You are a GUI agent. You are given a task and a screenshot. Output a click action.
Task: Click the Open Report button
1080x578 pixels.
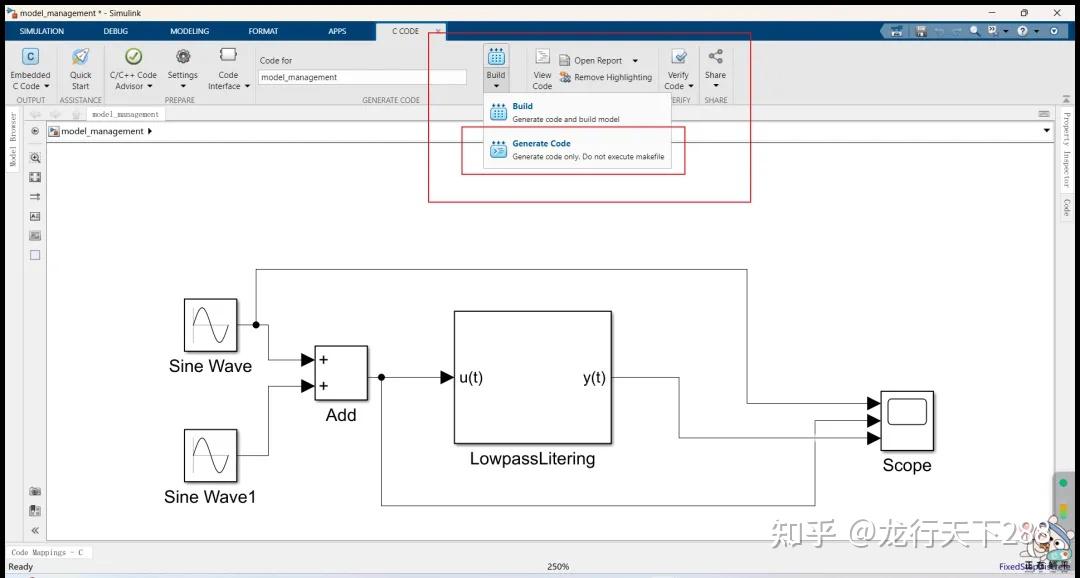[x=591, y=61]
